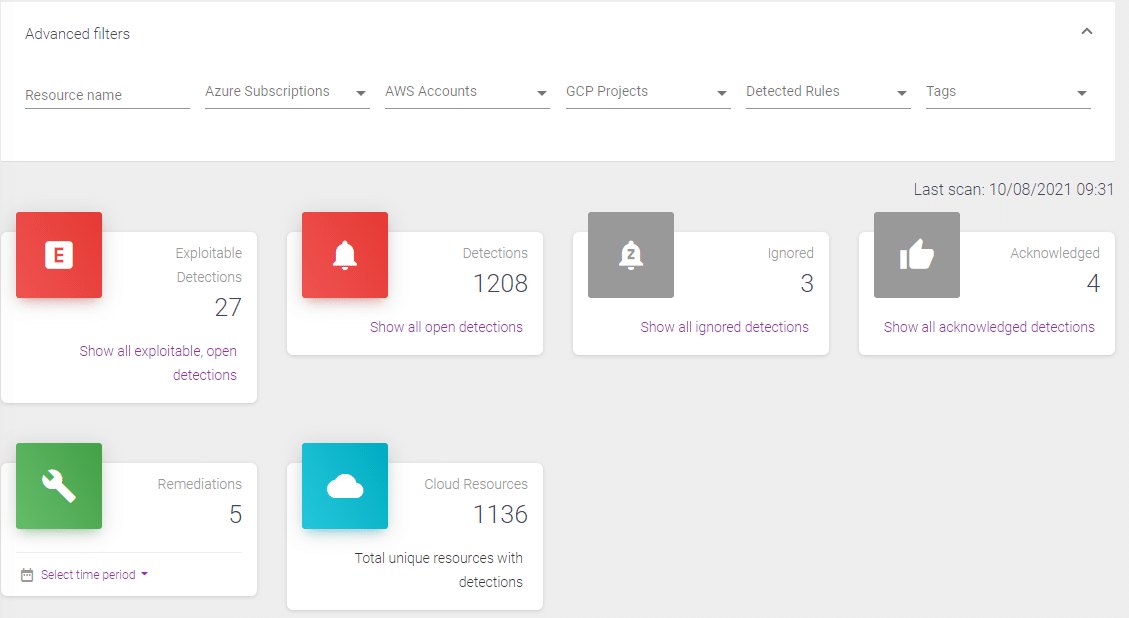Expand the Tags filter dropdown
The image size is (1129, 618).
1081,91
